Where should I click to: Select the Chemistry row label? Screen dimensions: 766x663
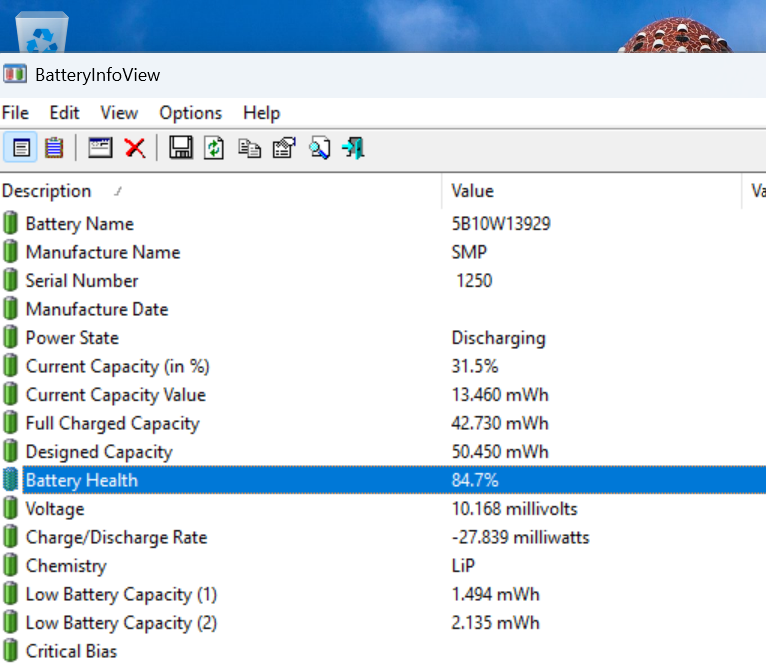(x=66, y=566)
